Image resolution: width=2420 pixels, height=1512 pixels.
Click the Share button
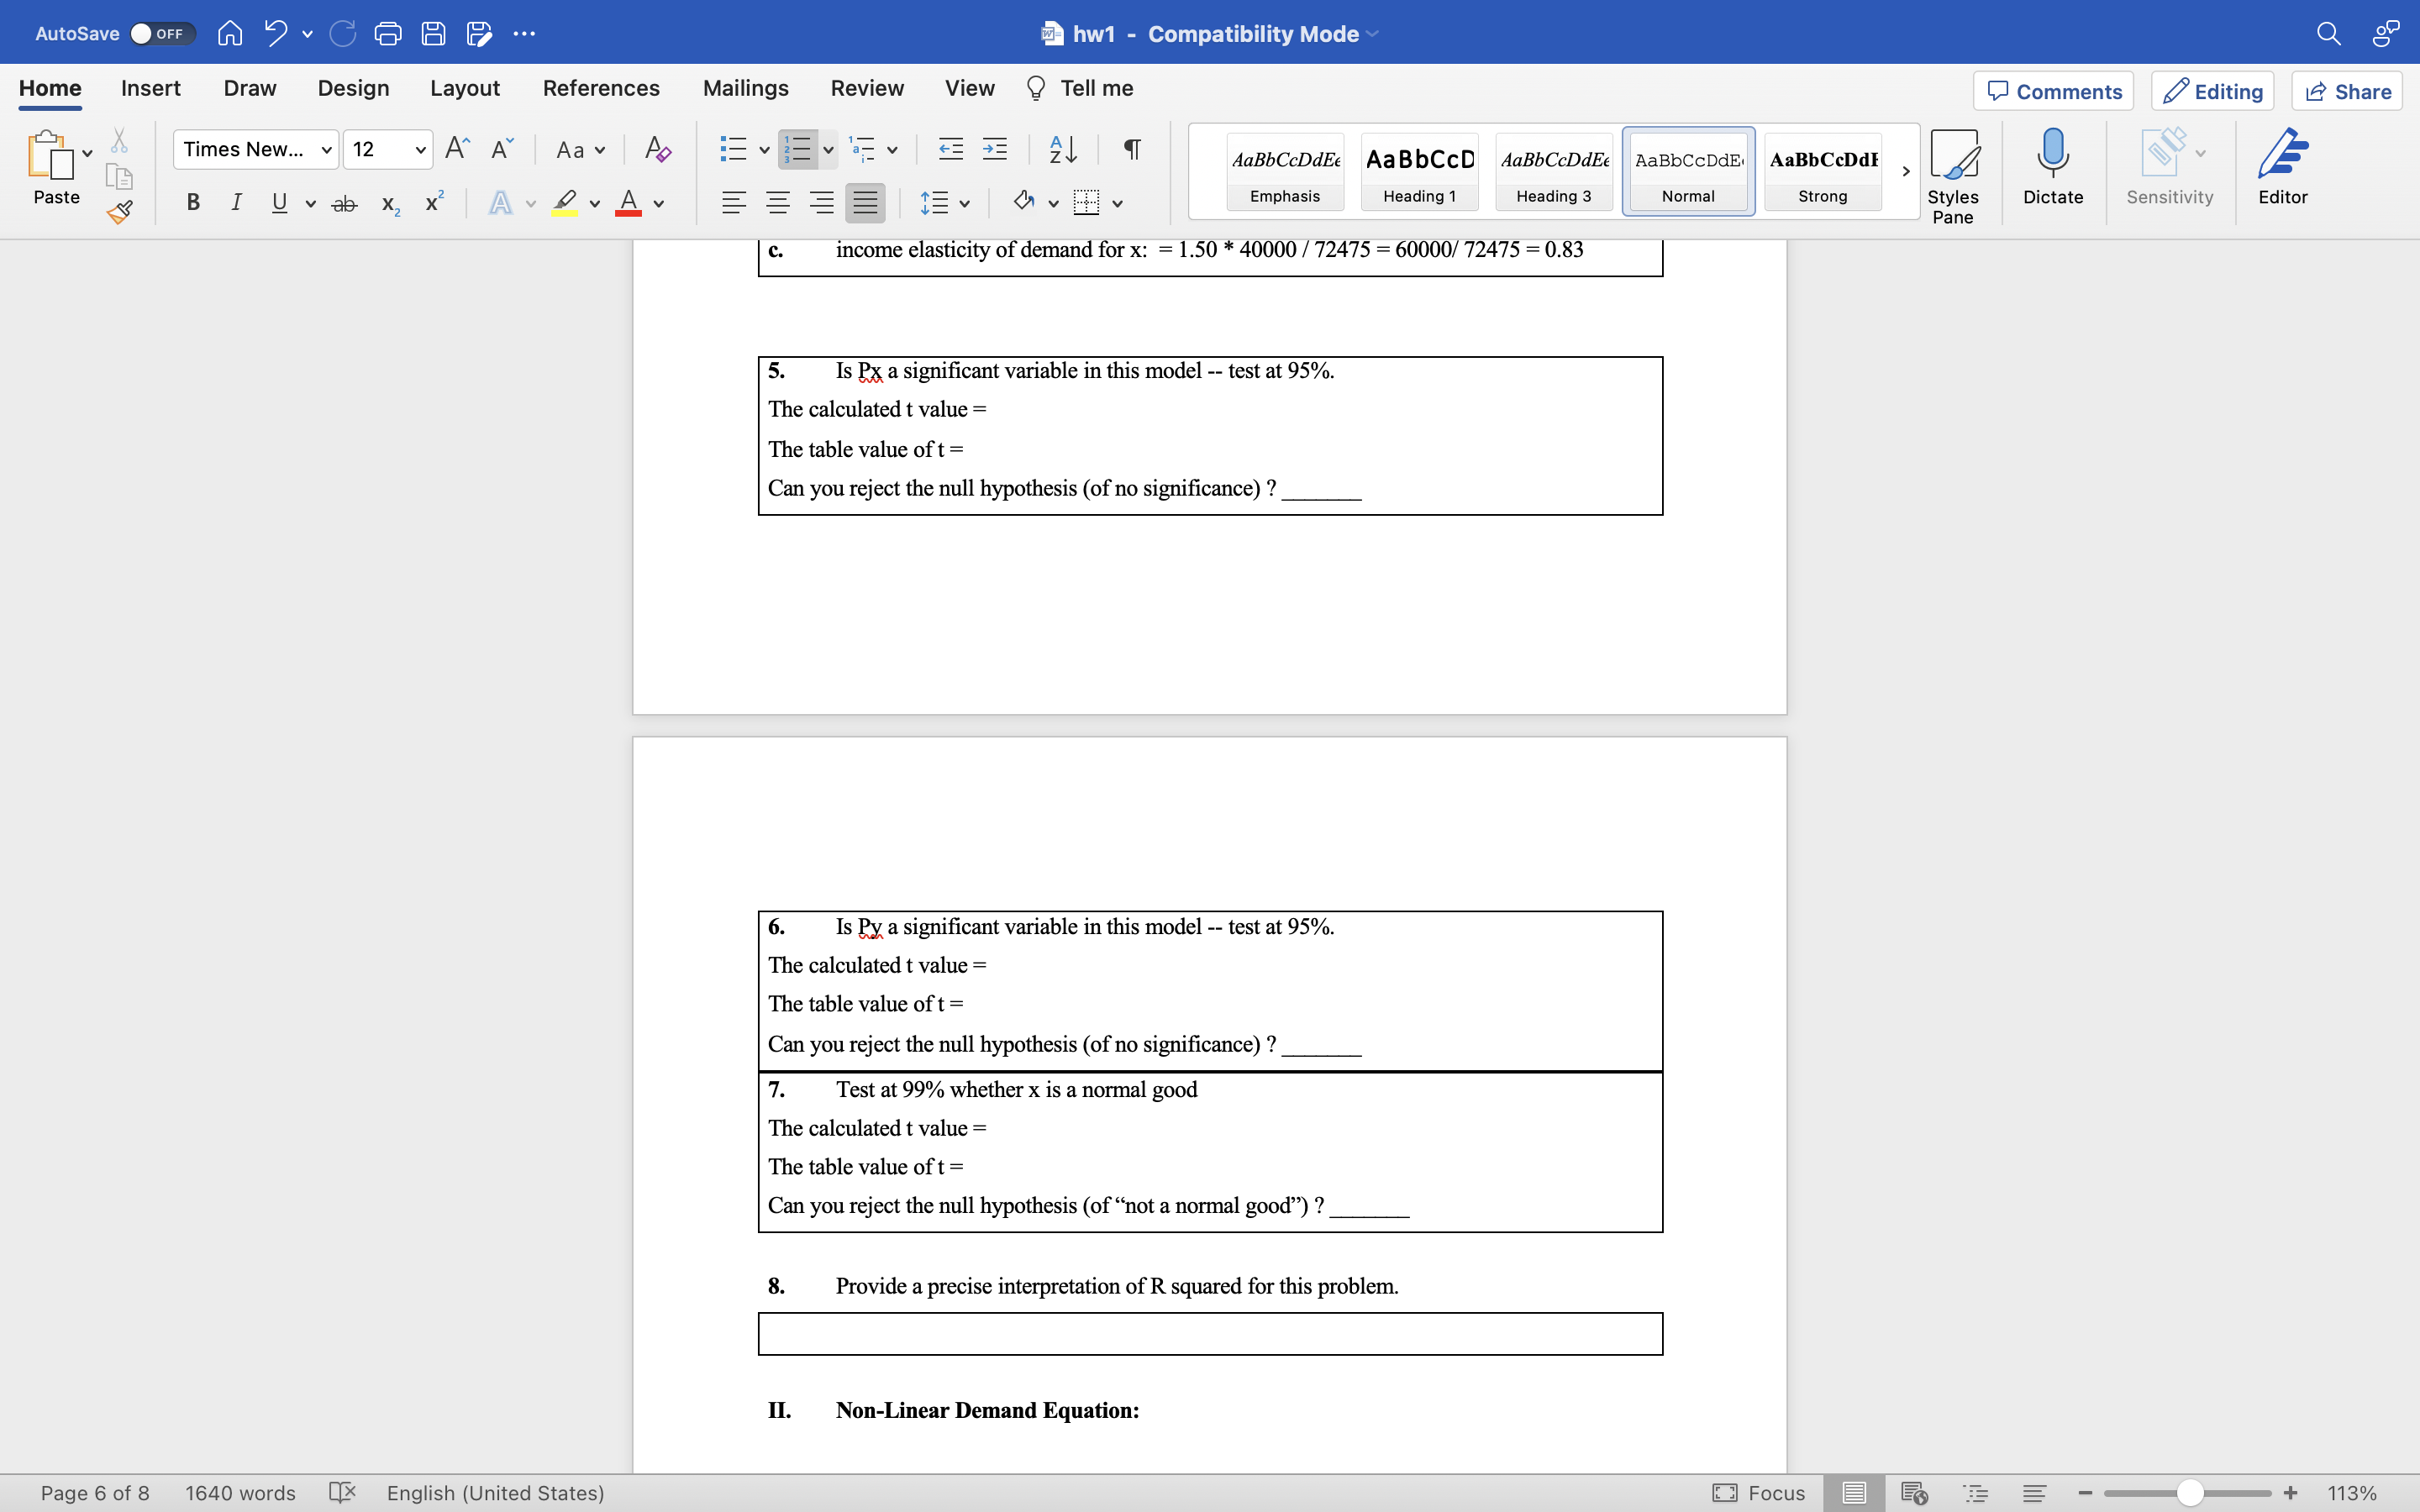(2347, 92)
